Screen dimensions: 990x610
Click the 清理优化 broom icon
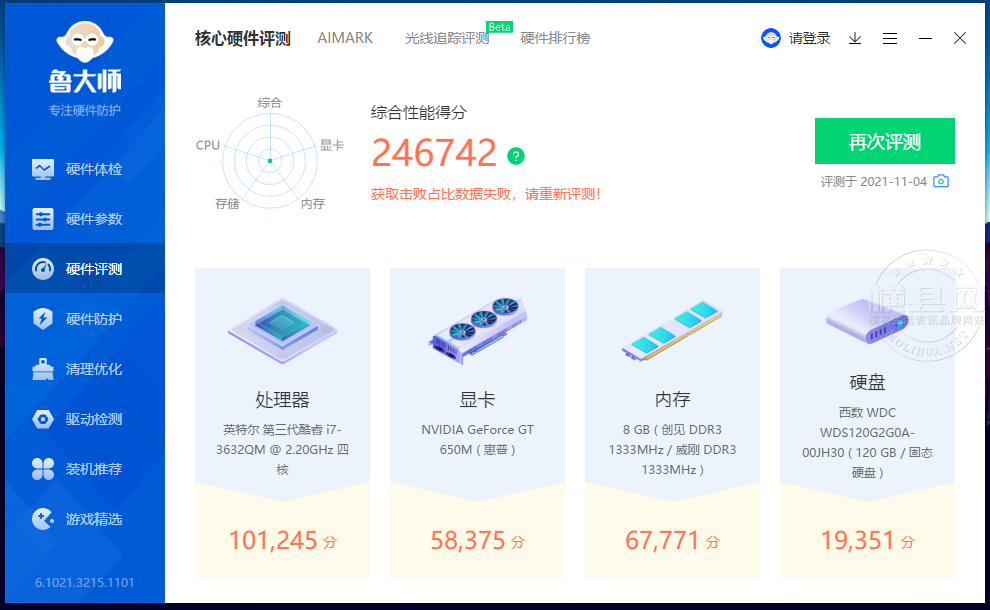[x=43, y=369]
